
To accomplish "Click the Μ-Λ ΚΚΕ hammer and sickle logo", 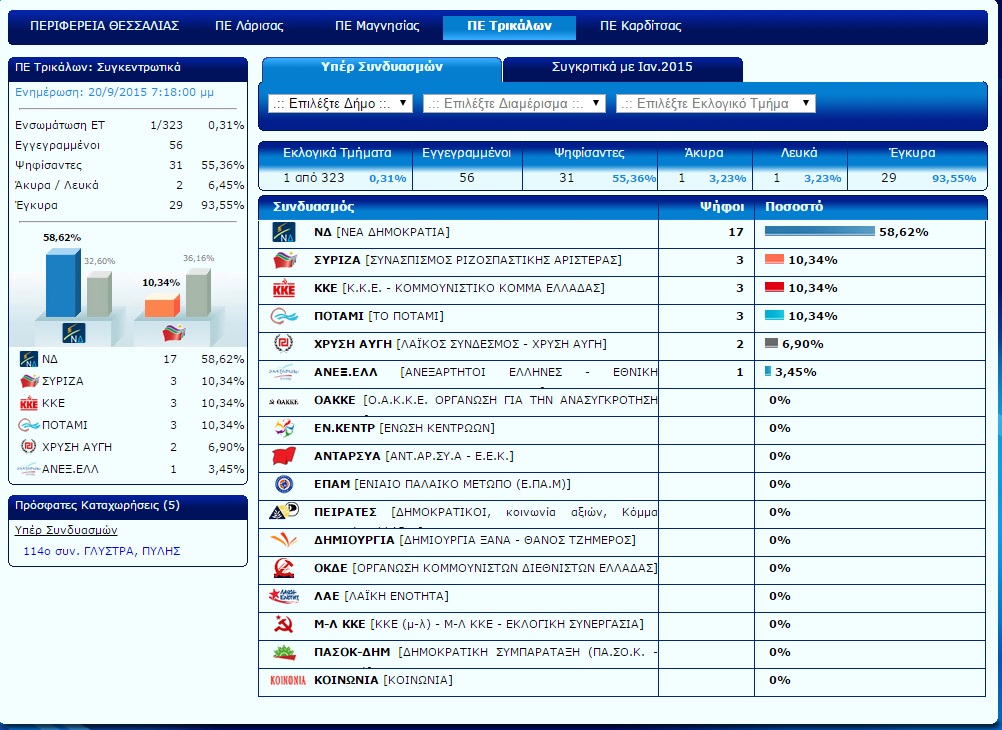I will tap(284, 624).
